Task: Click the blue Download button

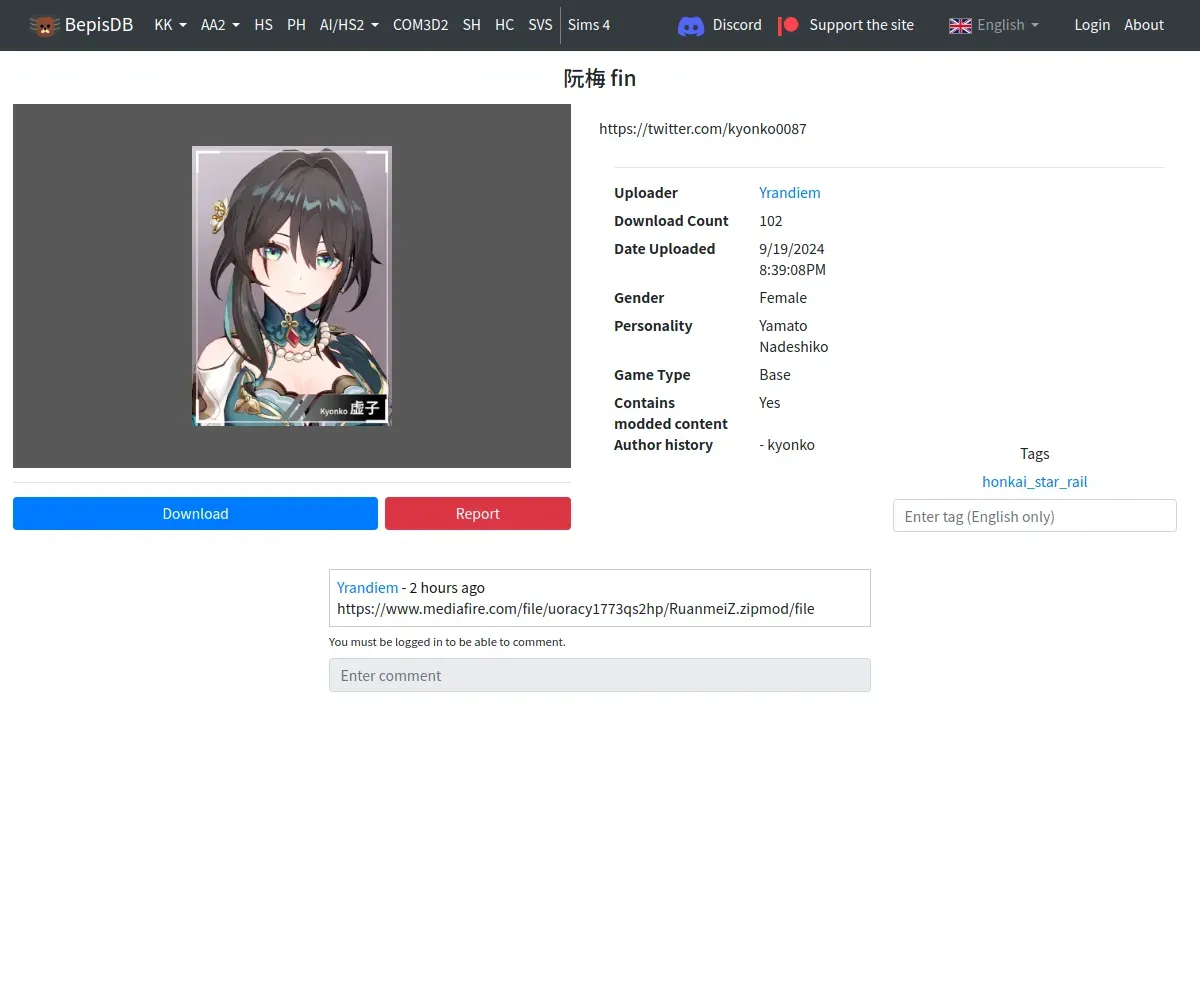Action: (x=195, y=513)
